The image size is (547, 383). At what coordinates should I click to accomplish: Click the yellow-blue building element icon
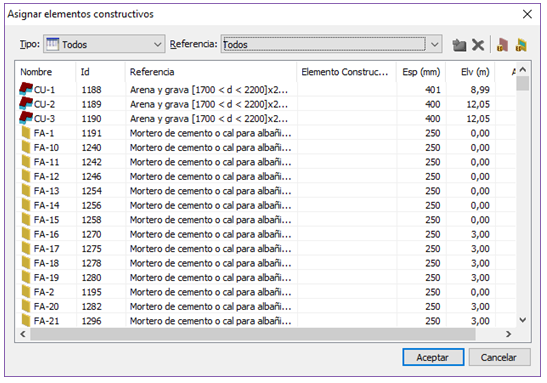521,45
